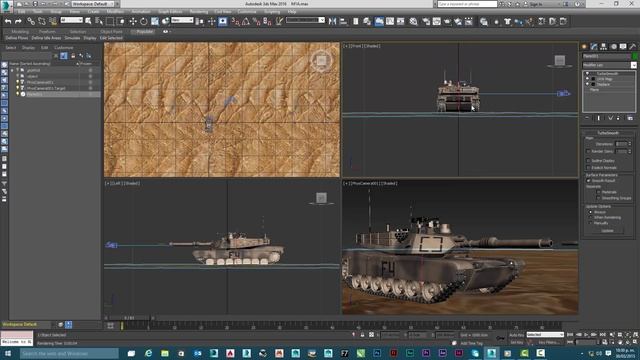Switch to the Hierarchy command panel
The height and width of the screenshot is (360, 640).
604,47
